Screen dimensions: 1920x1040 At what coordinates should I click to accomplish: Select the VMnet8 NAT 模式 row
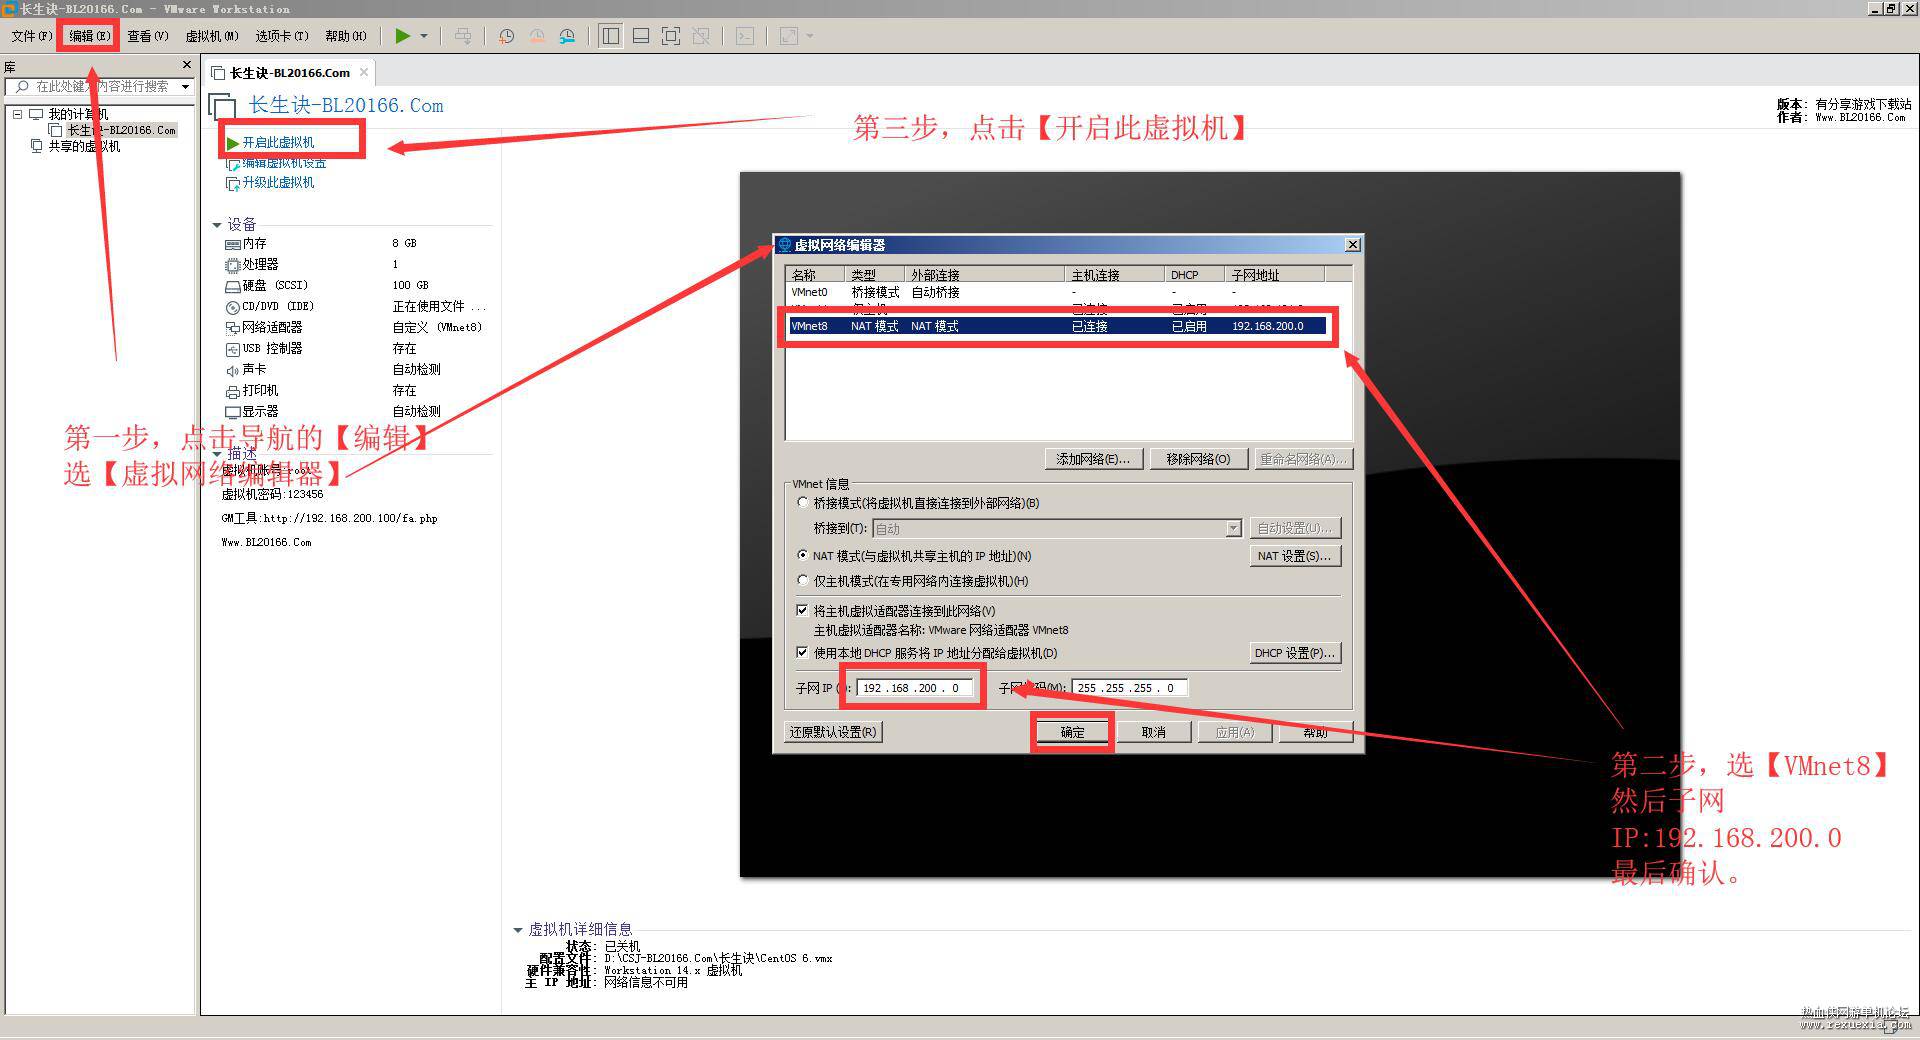tap(1057, 326)
